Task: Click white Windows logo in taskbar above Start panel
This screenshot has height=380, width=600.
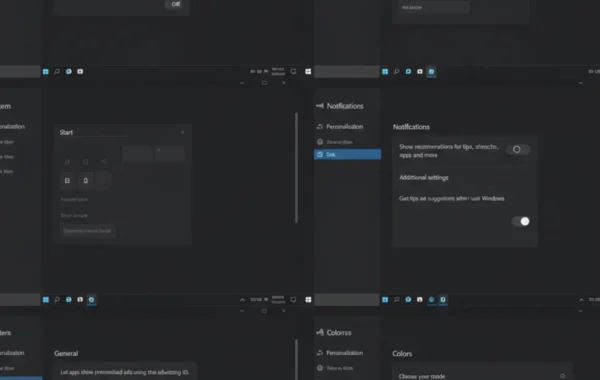Action: pos(308,72)
